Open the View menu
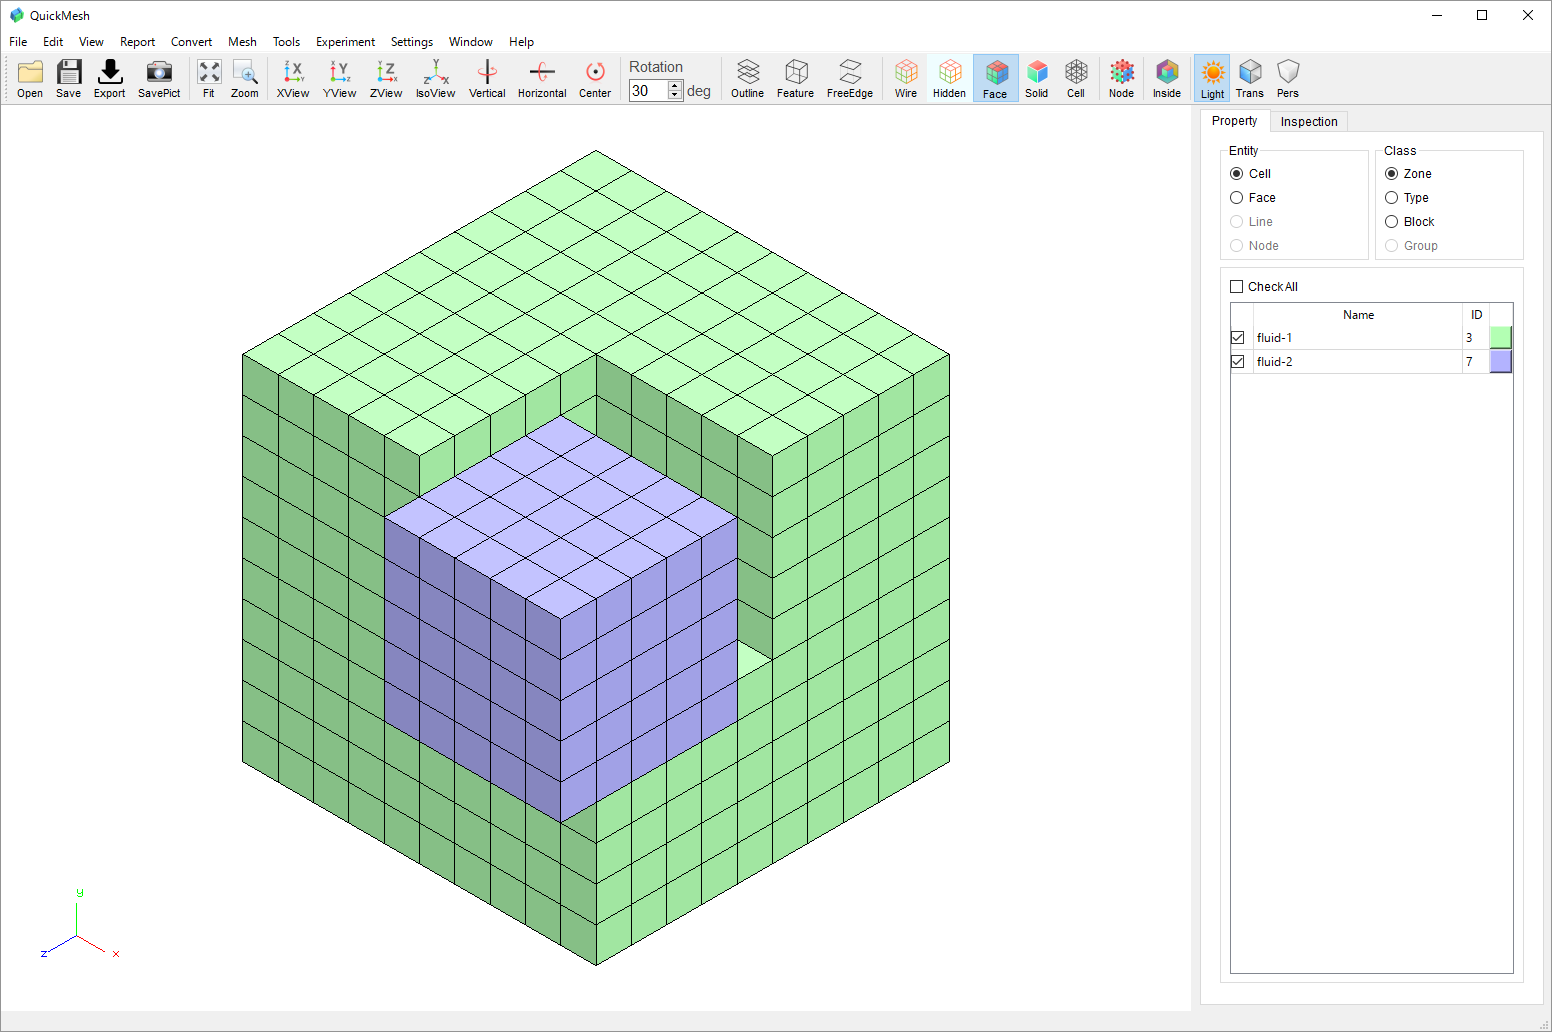 (x=91, y=42)
